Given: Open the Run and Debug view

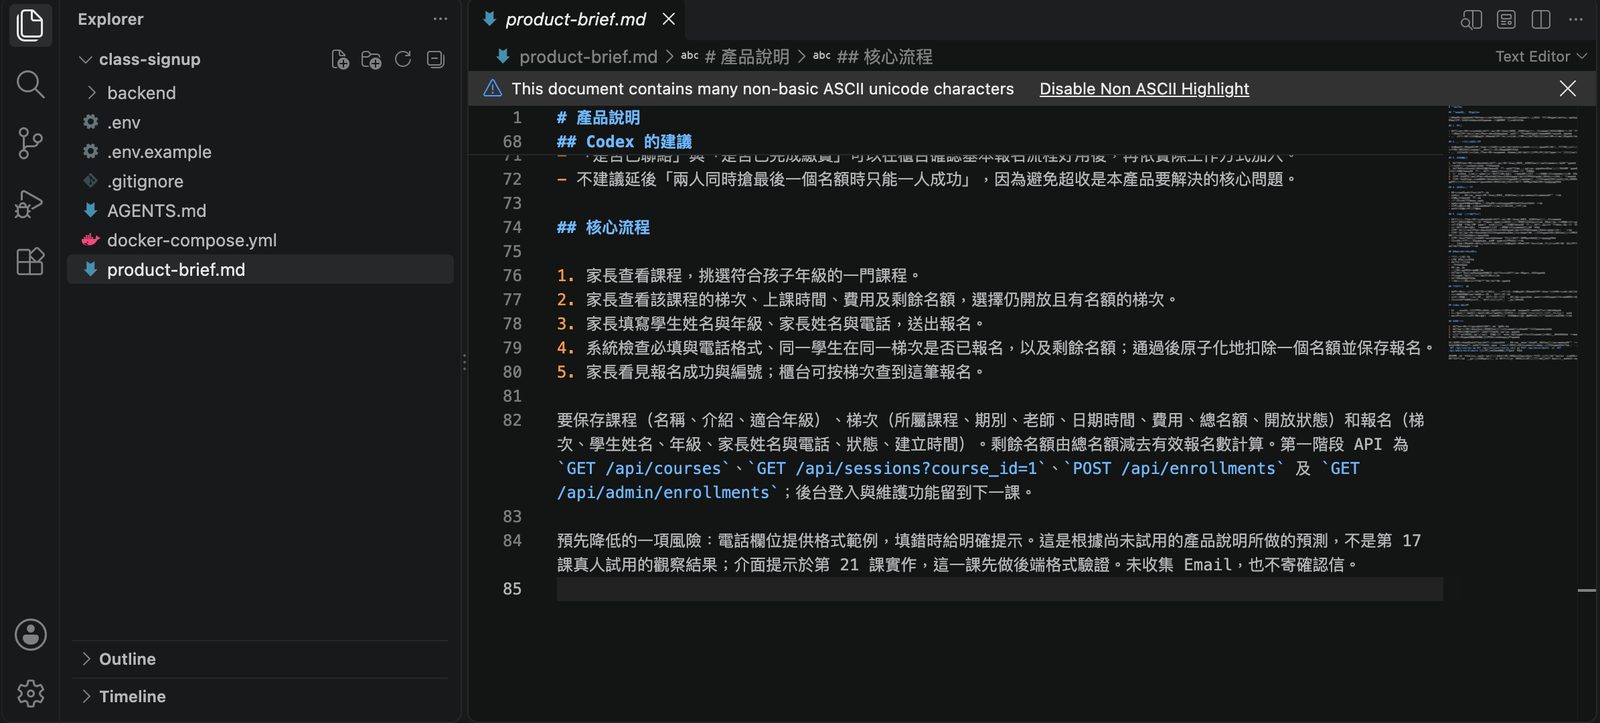Looking at the screenshot, I should (x=30, y=203).
